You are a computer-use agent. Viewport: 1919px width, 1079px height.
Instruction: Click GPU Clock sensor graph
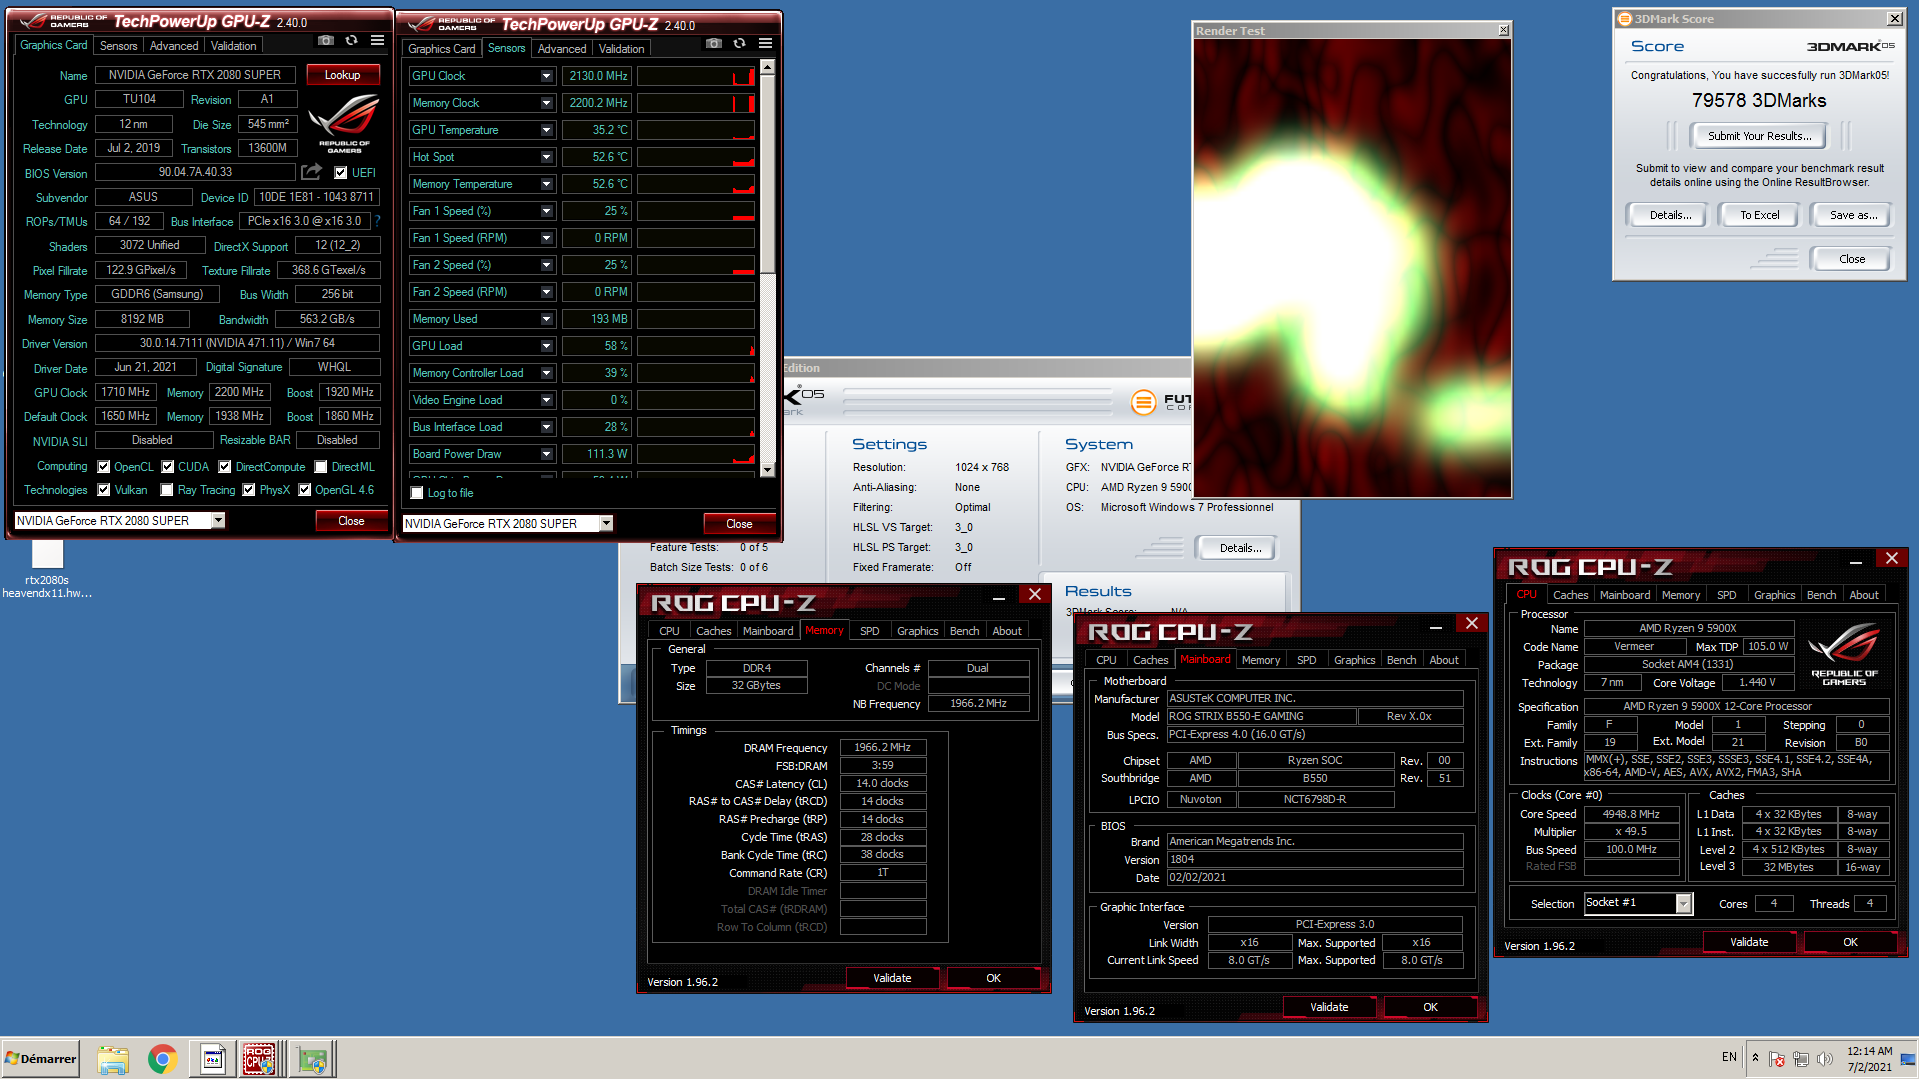(696, 76)
